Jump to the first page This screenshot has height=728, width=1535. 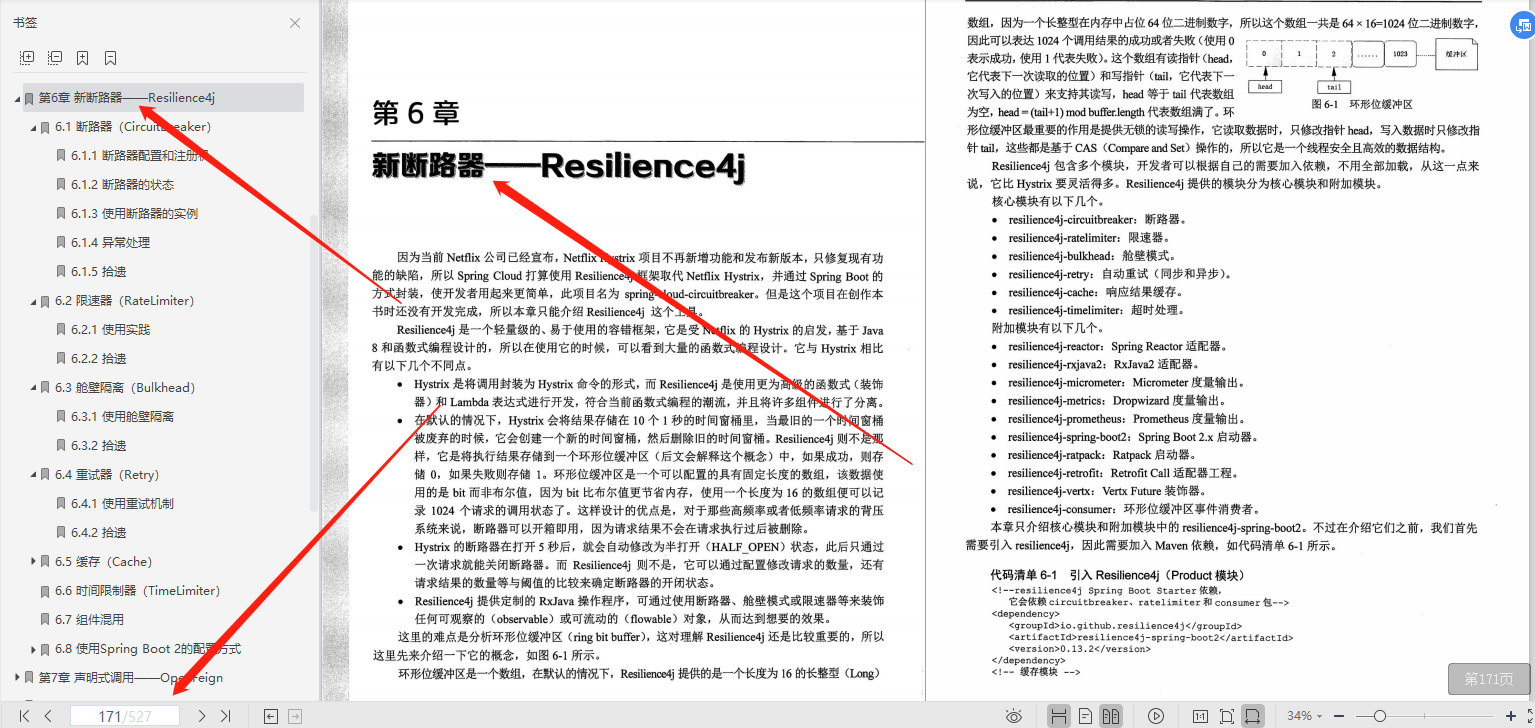click(x=25, y=716)
